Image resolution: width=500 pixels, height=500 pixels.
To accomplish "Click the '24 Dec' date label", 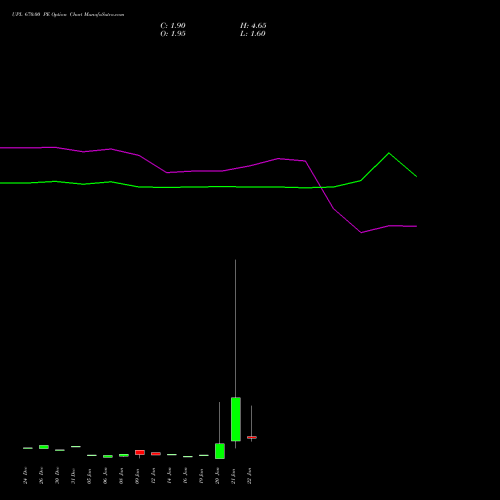I will coord(26,476).
